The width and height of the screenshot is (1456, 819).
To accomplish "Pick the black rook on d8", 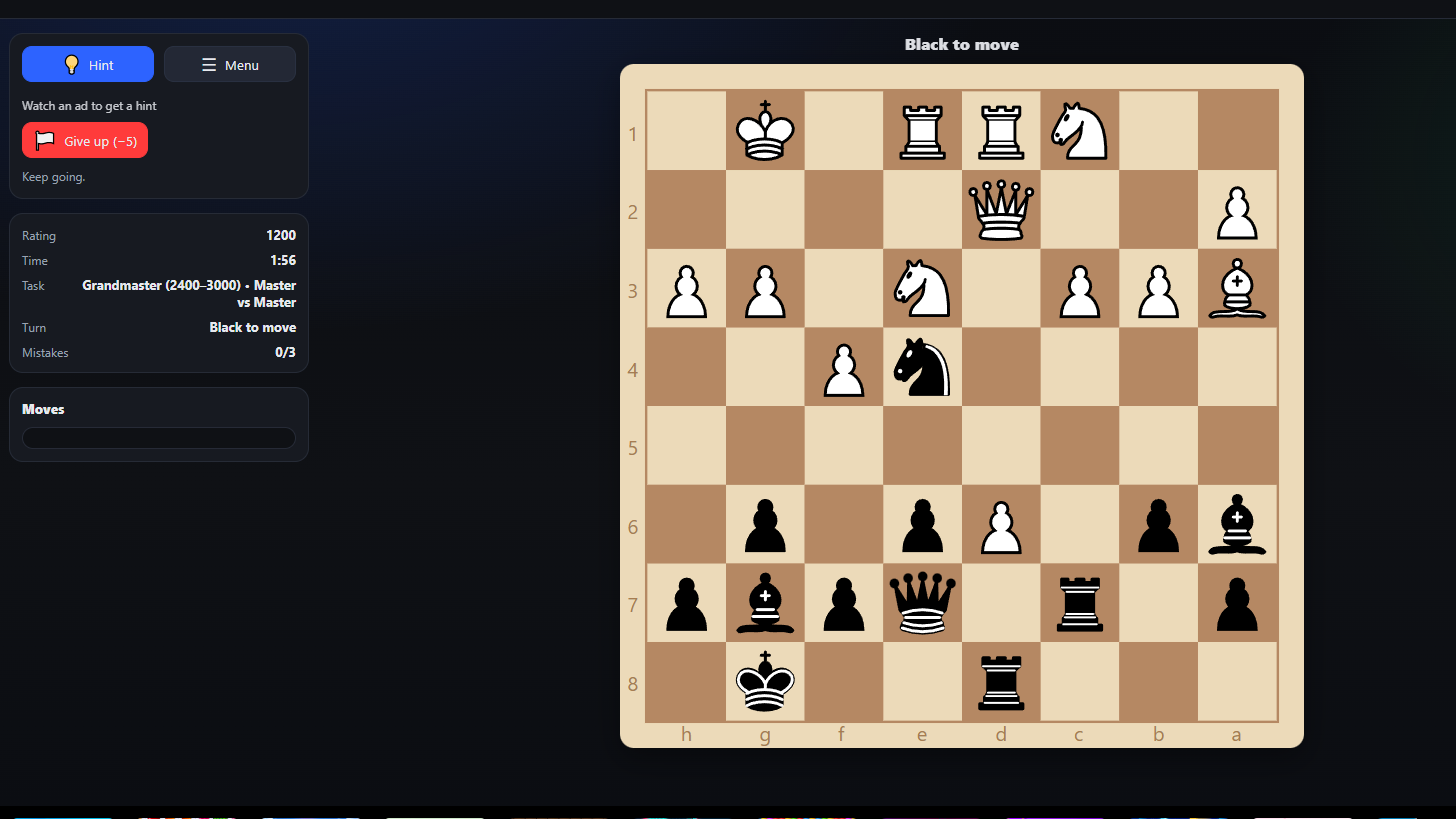I will [1001, 683].
